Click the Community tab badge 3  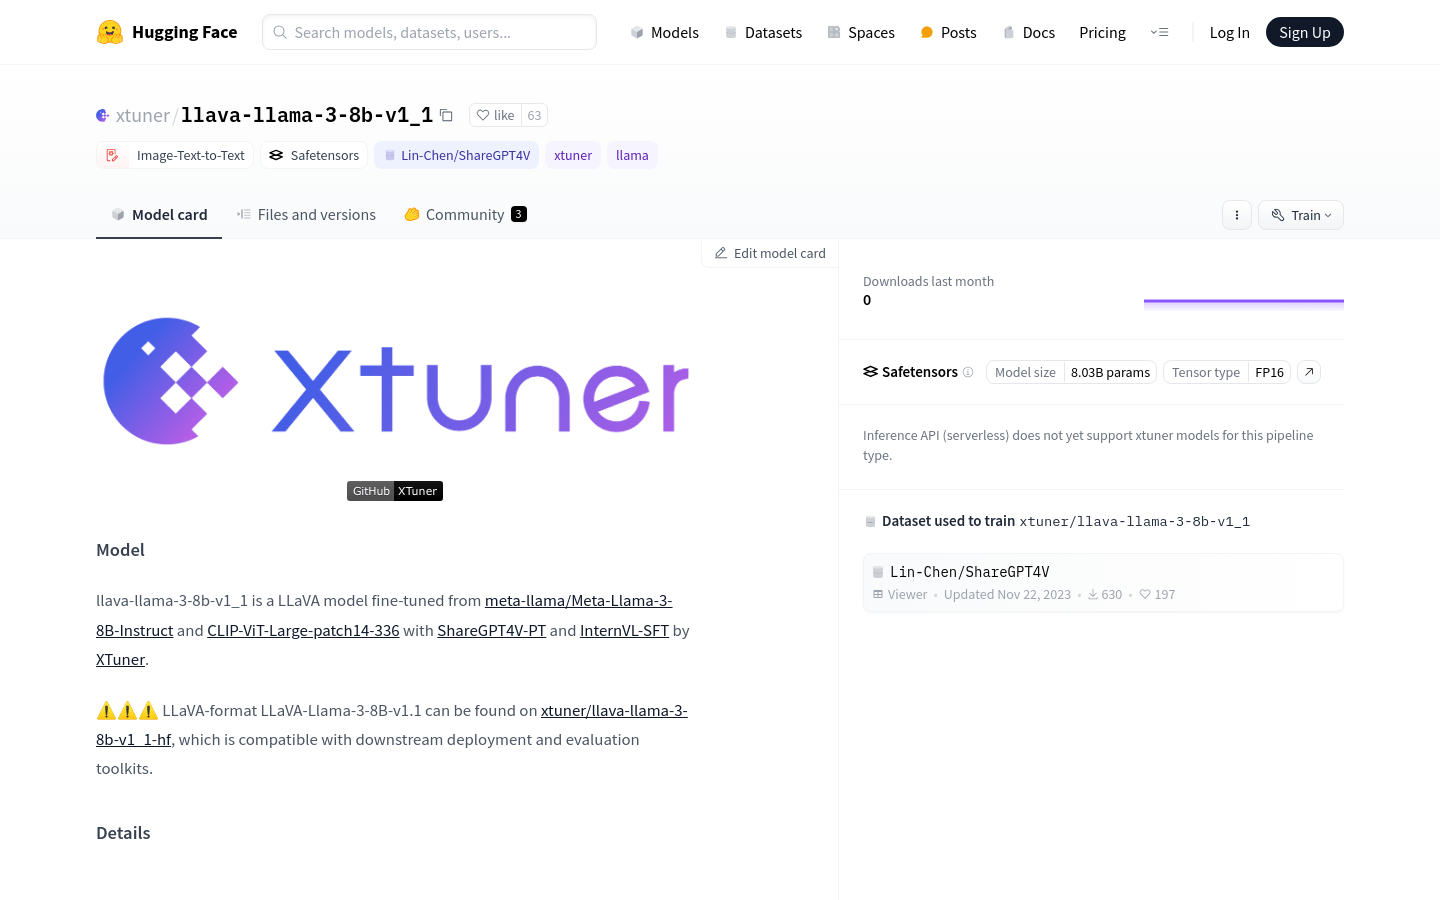pyautogui.click(x=519, y=214)
